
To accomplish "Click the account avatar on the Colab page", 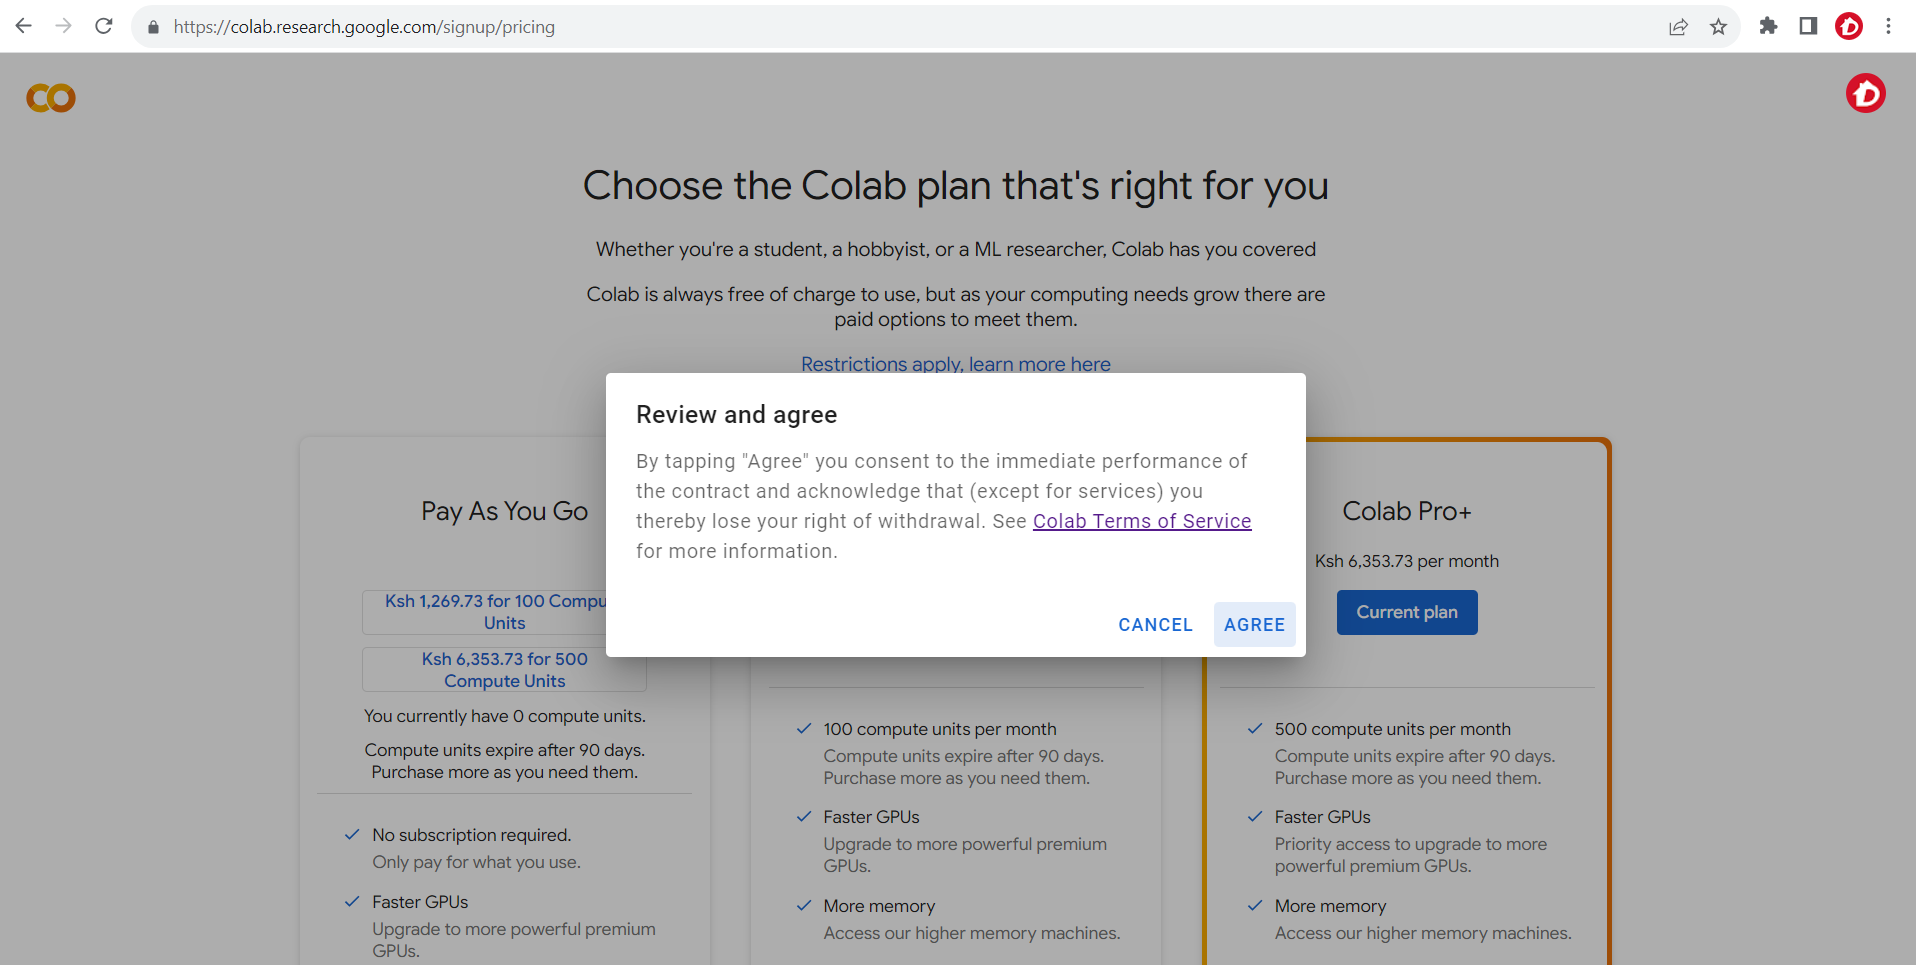I will coord(1866,93).
